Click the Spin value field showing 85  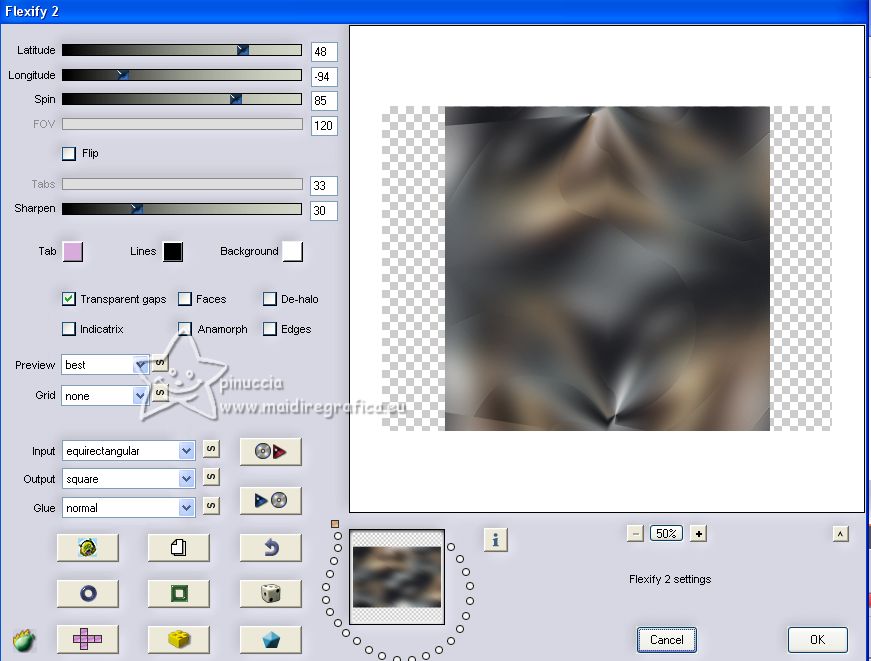click(x=324, y=101)
